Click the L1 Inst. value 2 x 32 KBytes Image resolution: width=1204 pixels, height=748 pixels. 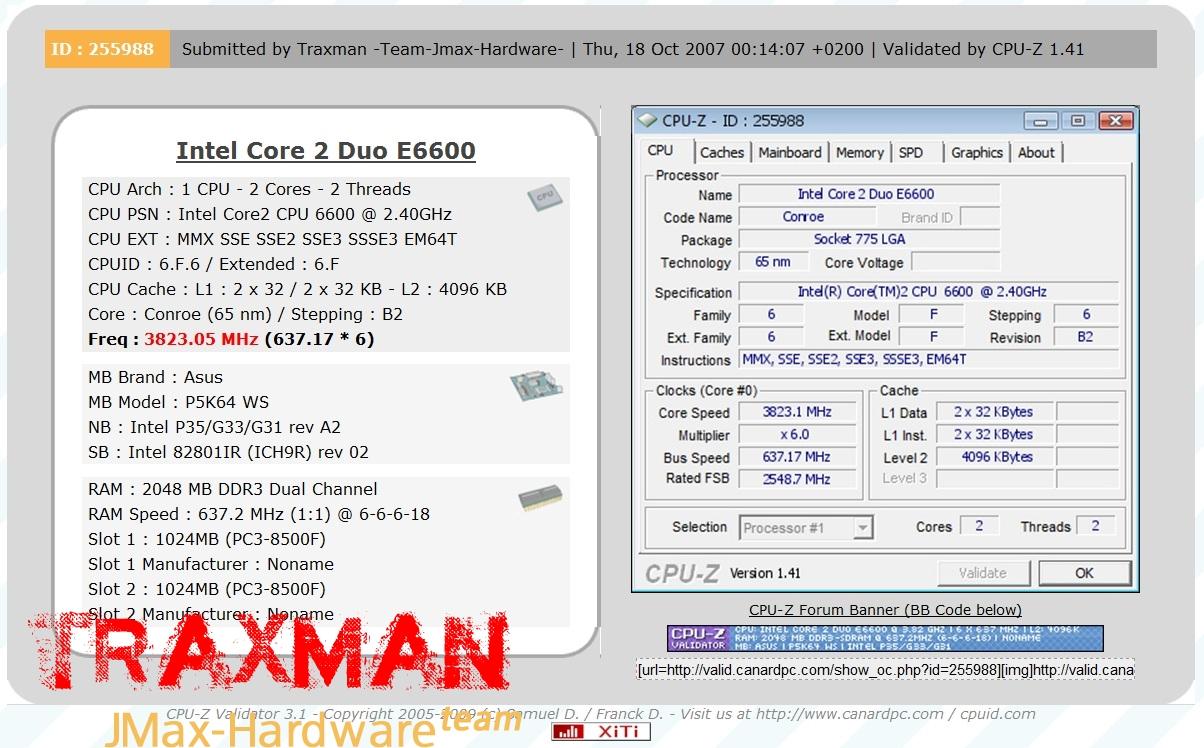click(x=993, y=435)
